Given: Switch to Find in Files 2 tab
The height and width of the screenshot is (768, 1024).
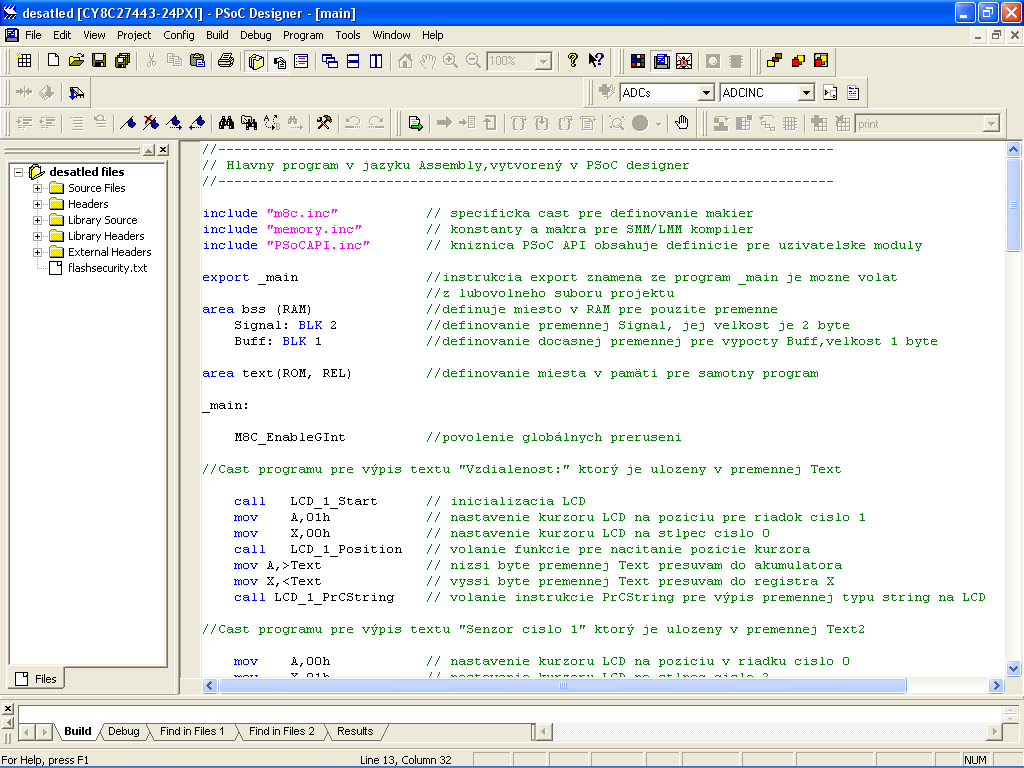Looking at the screenshot, I should point(281,731).
